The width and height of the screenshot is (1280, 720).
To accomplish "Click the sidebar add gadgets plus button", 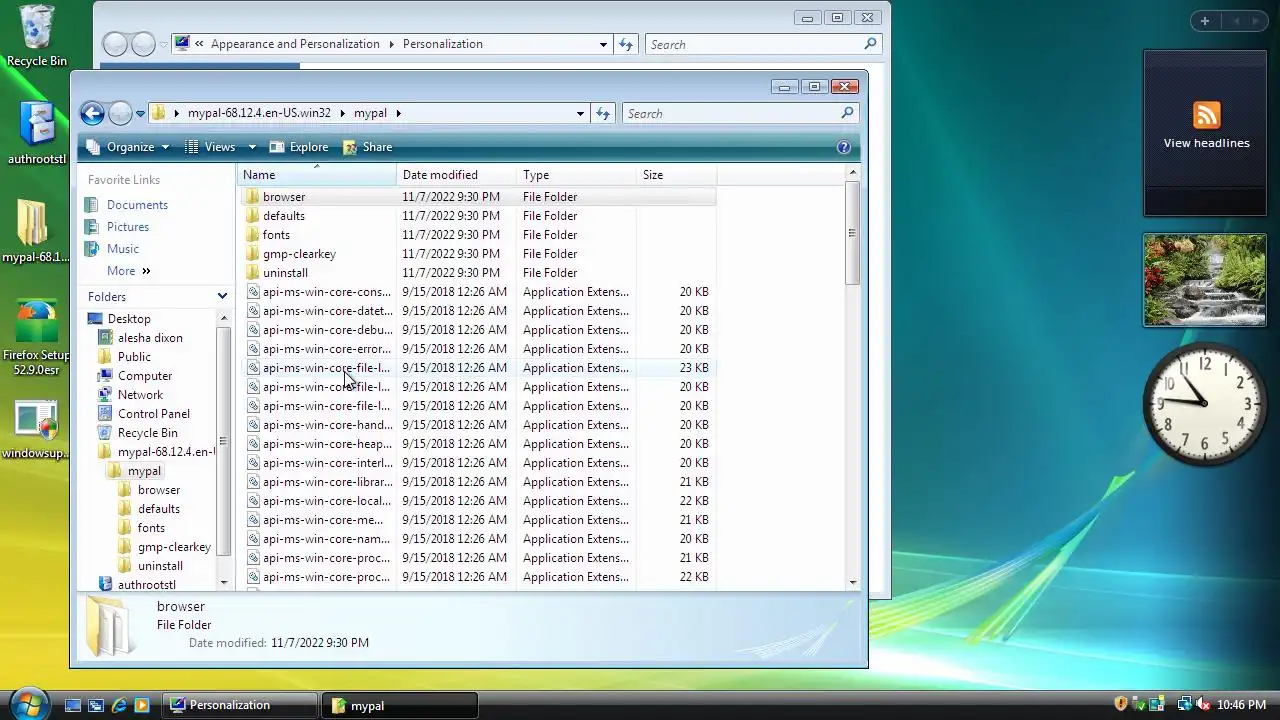I will [1205, 21].
